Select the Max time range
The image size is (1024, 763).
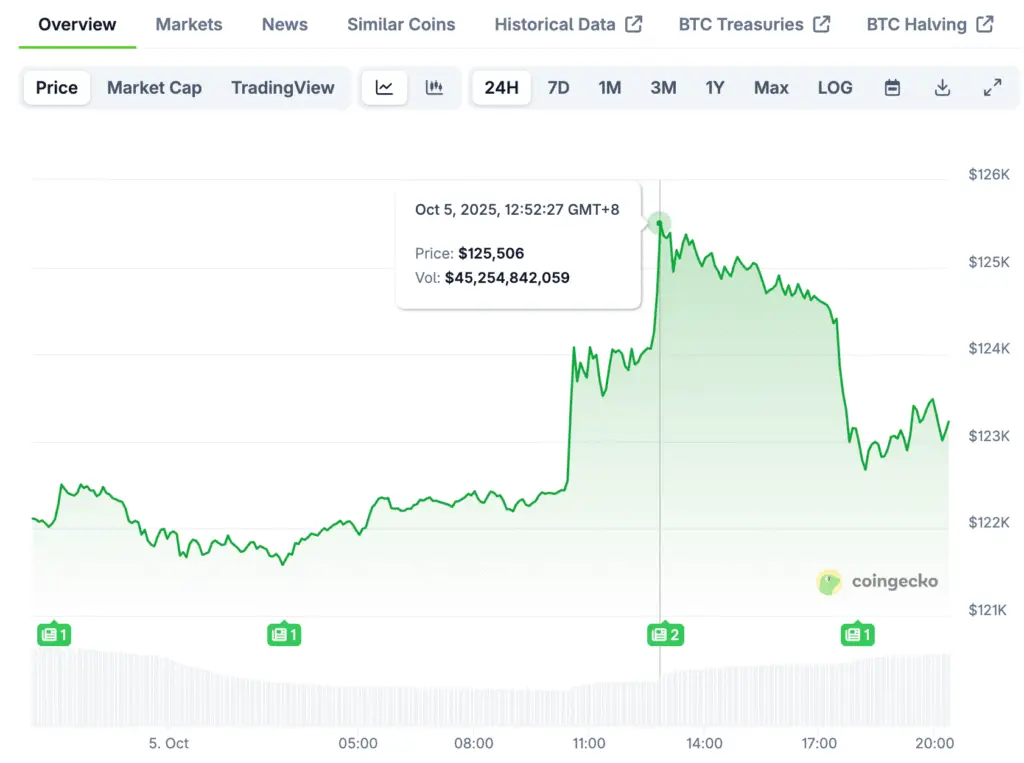click(x=771, y=88)
